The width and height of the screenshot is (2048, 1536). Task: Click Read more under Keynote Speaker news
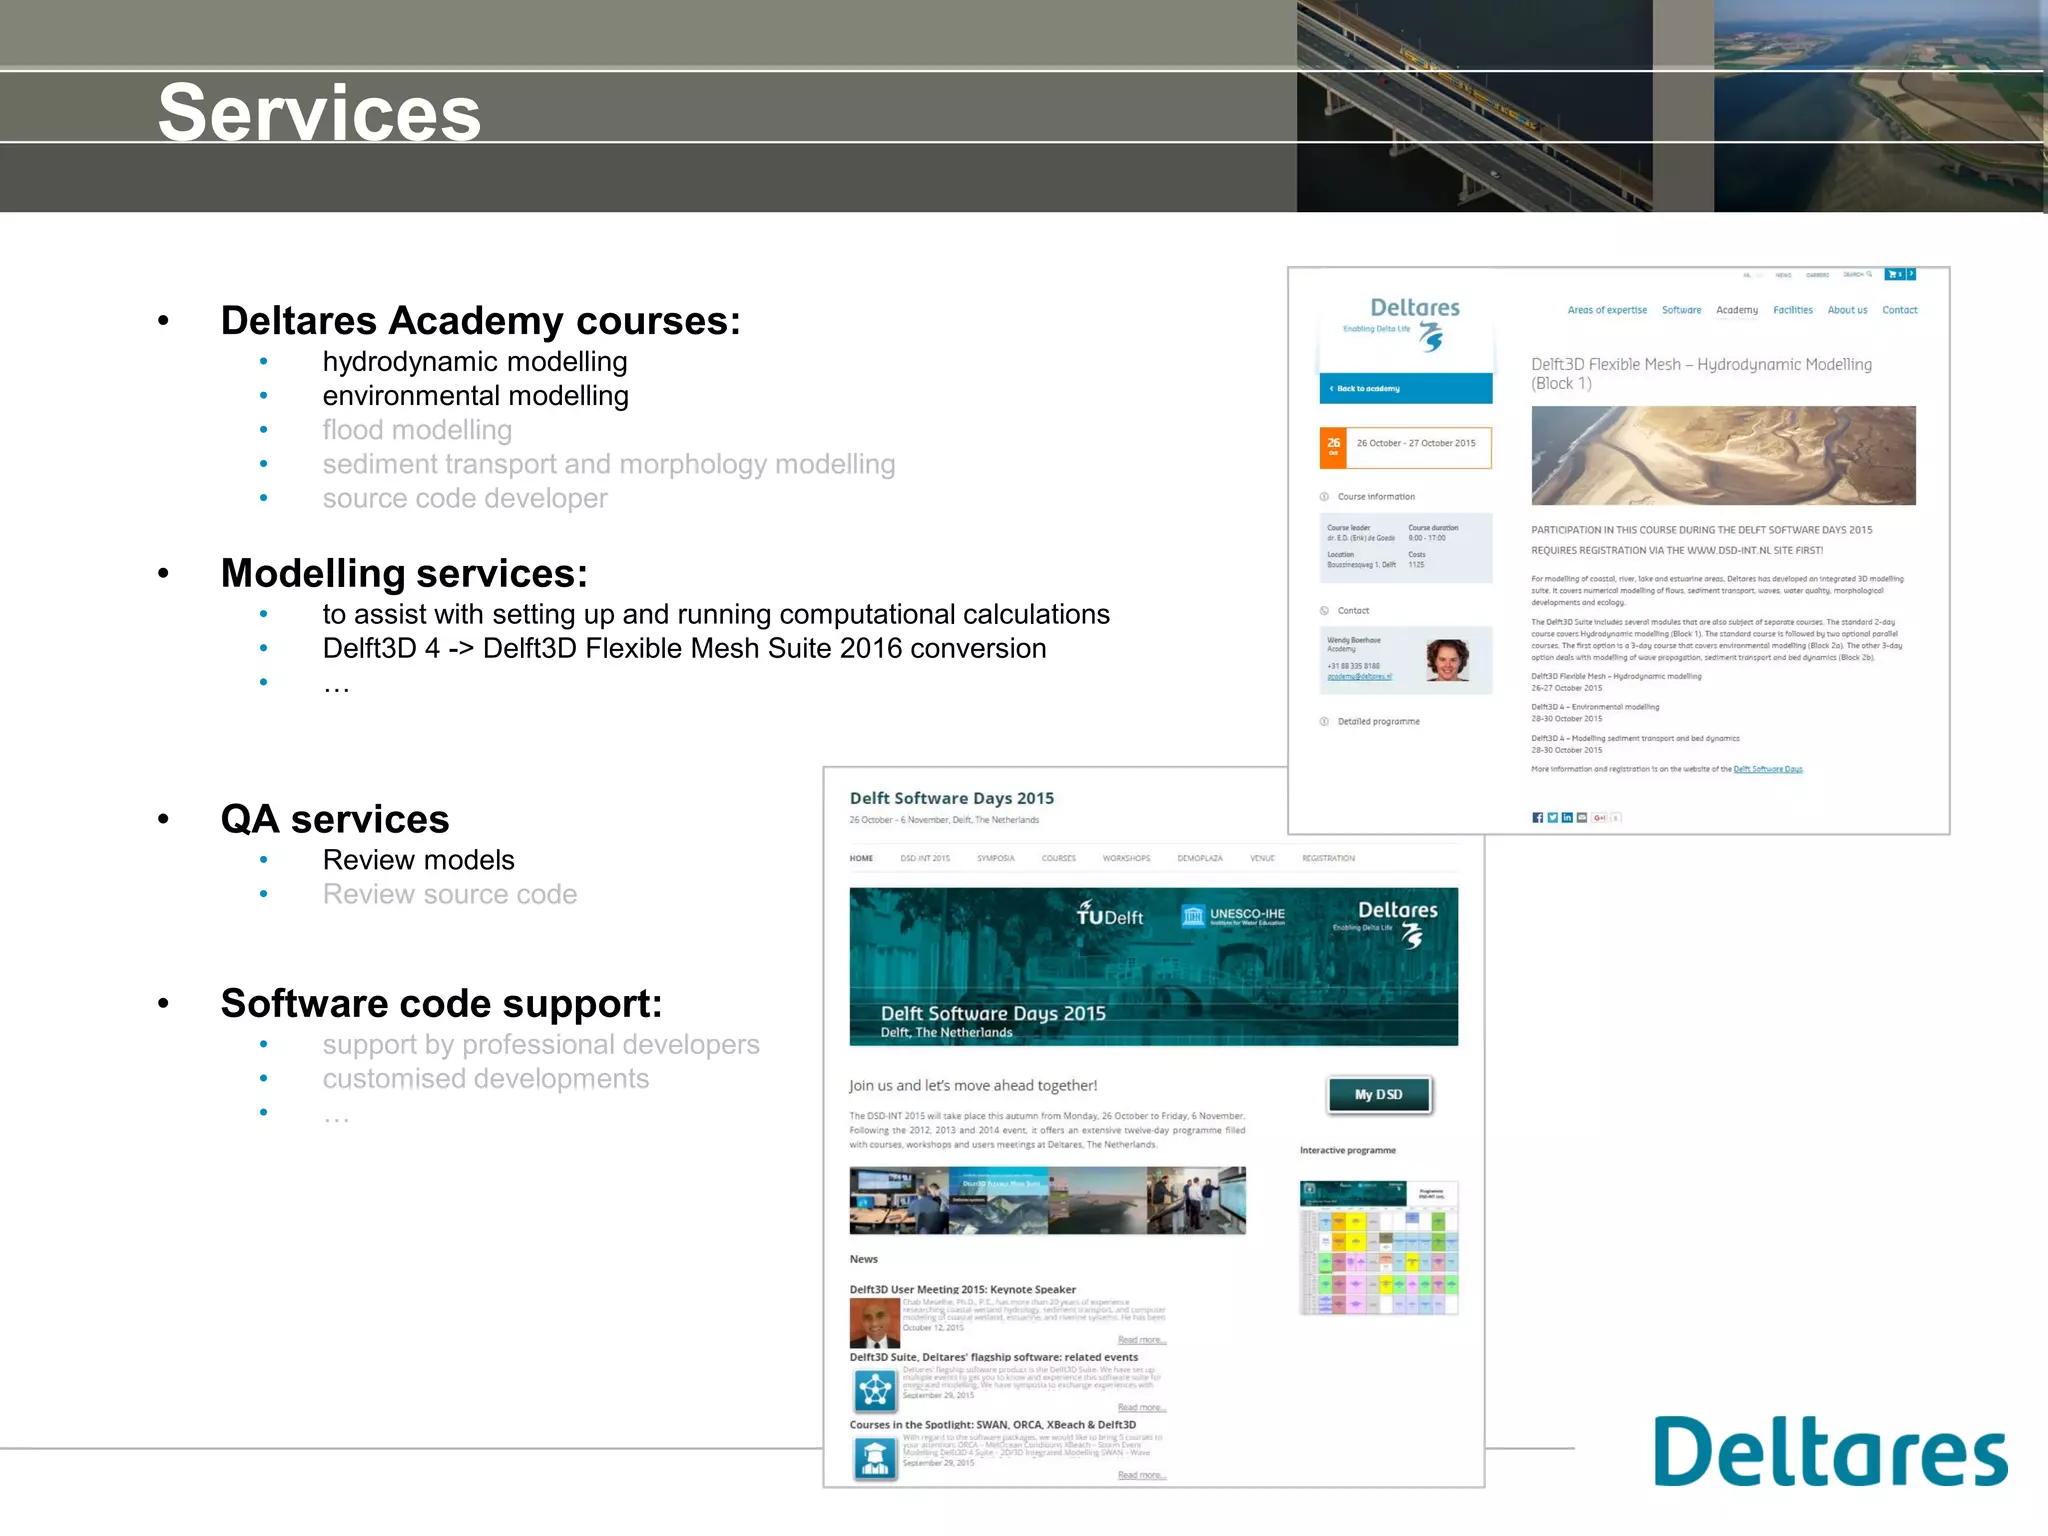1142,1340
